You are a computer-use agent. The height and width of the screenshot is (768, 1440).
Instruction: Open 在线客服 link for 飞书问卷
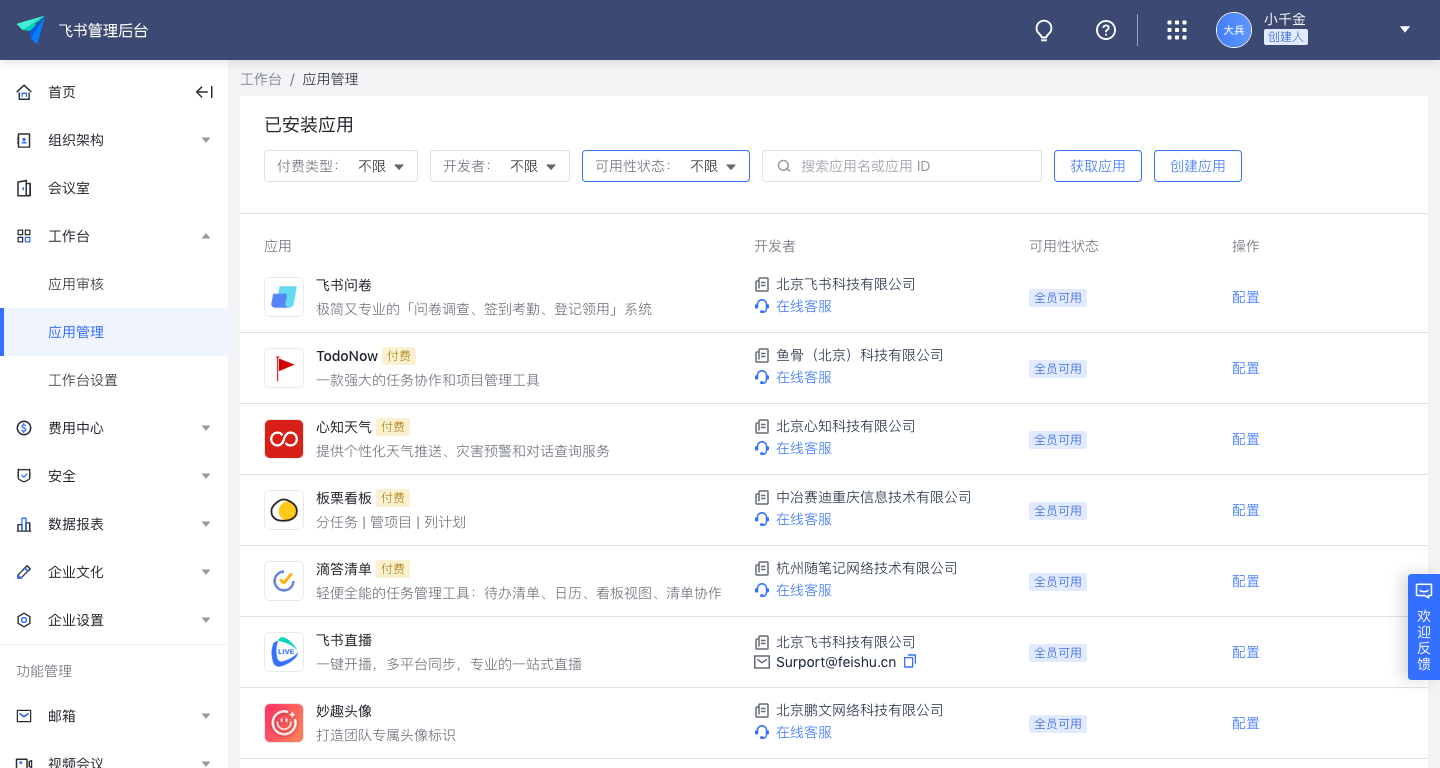(804, 306)
